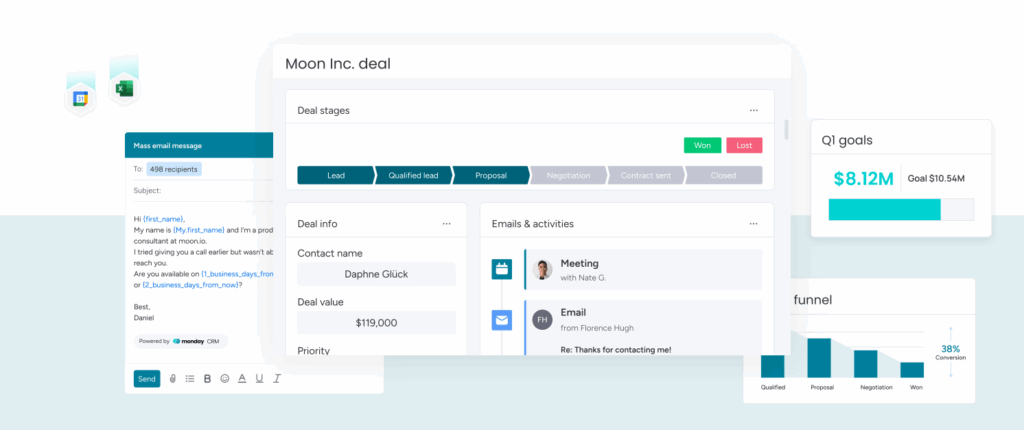
Task: Toggle underline formatting in email toolbar
Action: (x=259, y=379)
